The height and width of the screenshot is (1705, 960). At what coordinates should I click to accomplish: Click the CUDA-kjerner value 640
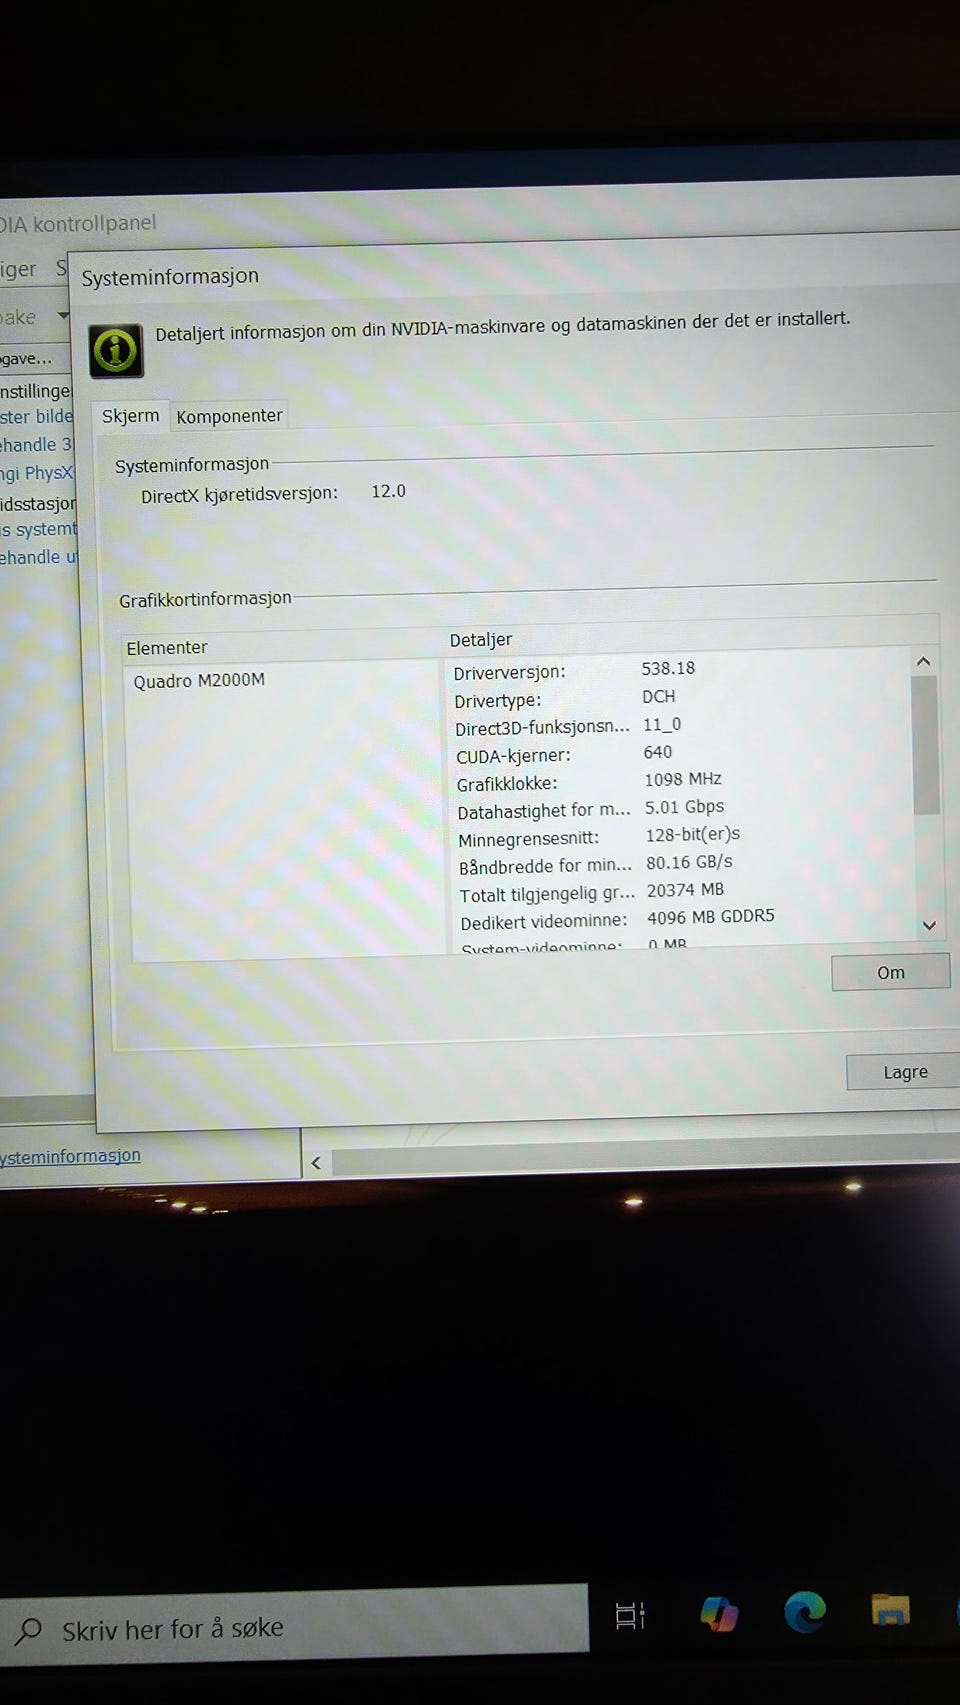coord(658,751)
